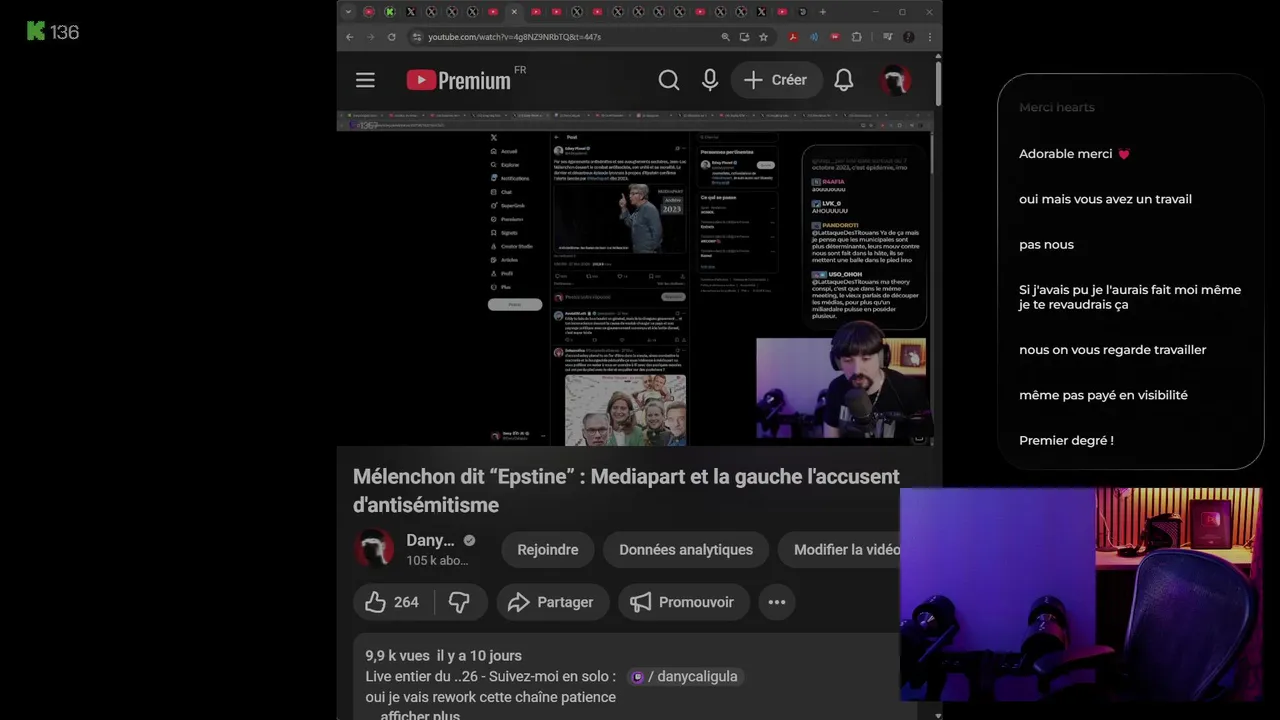Bookmark this page with star icon
This screenshot has height=720, width=1280.
764,37
